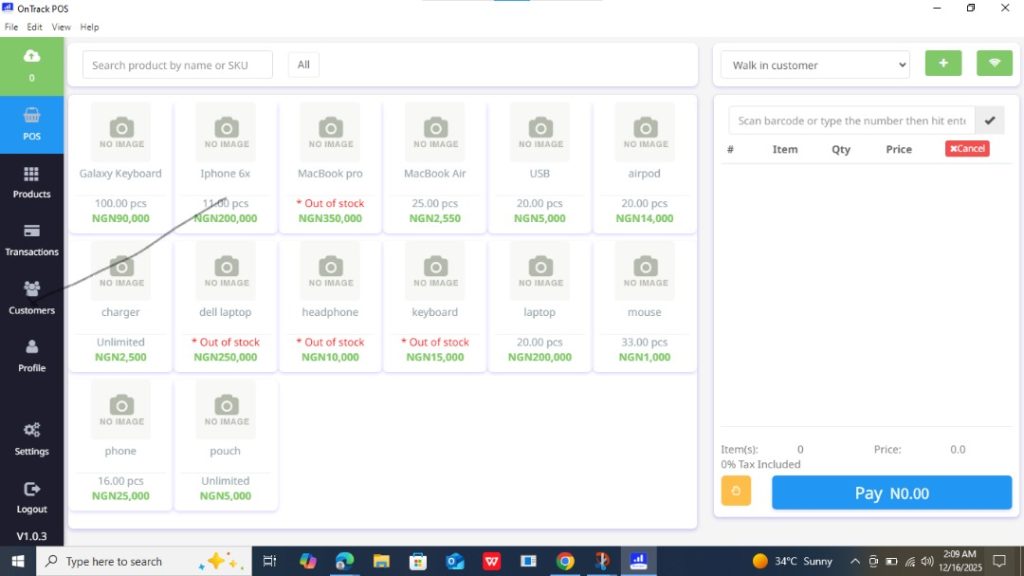The width and height of the screenshot is (1024, 576).
Task: Open the Customers section
Action: [31, 298]
